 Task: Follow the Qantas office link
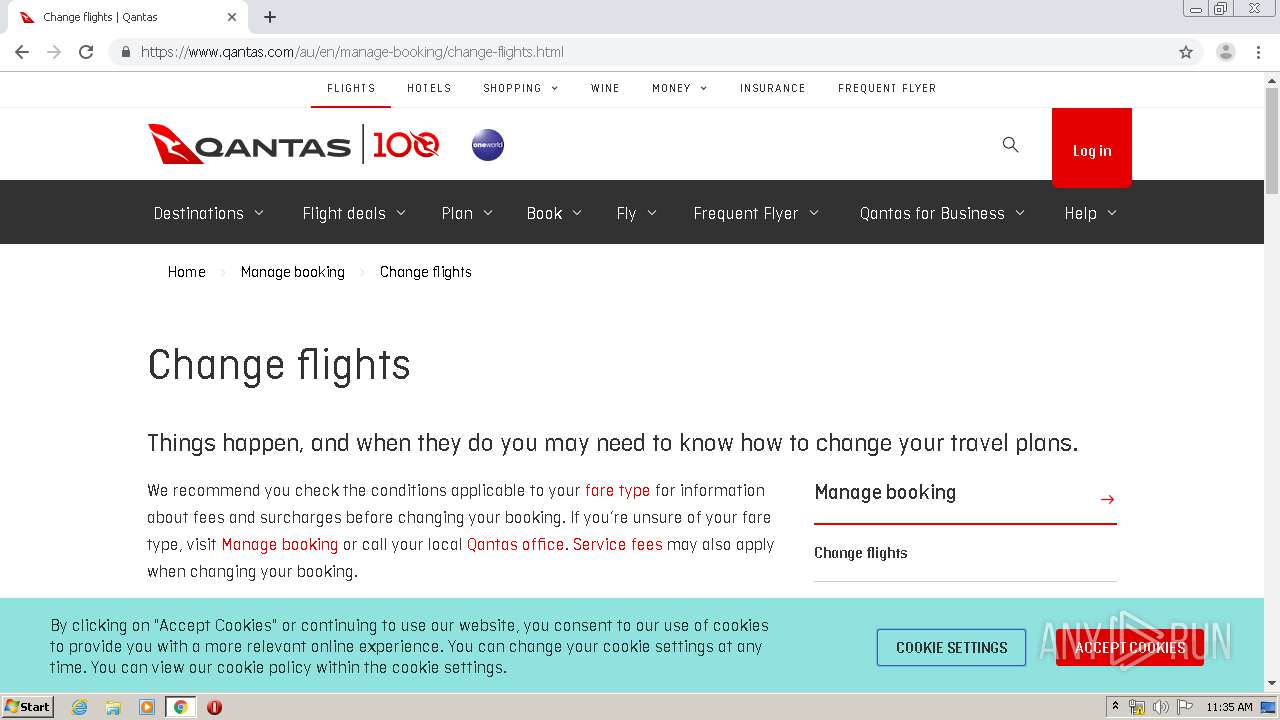pyautogui.click(x=515, y=545)
